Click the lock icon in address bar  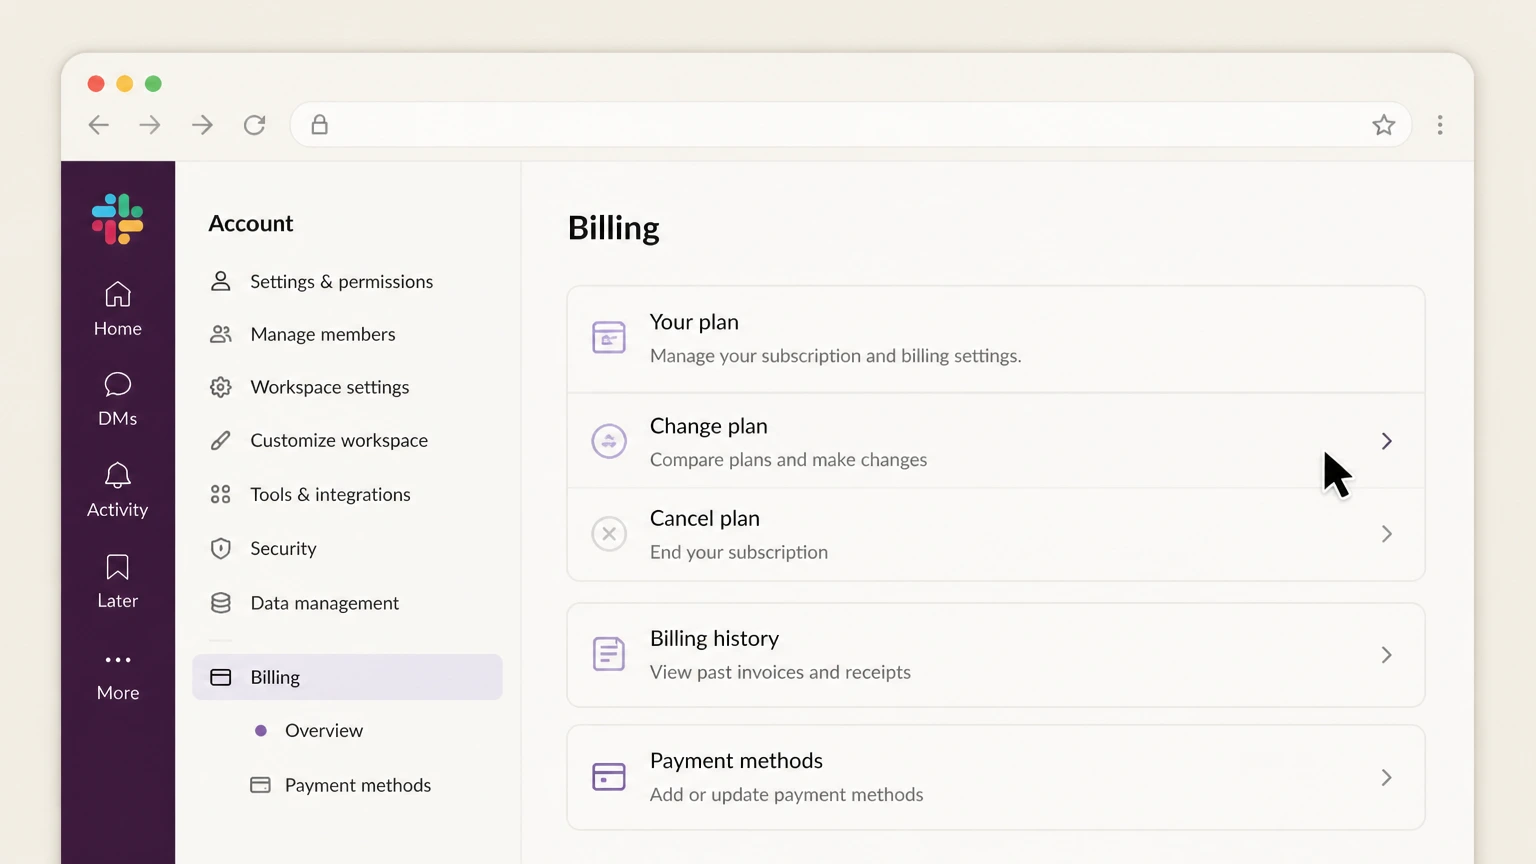pos(320,125)
